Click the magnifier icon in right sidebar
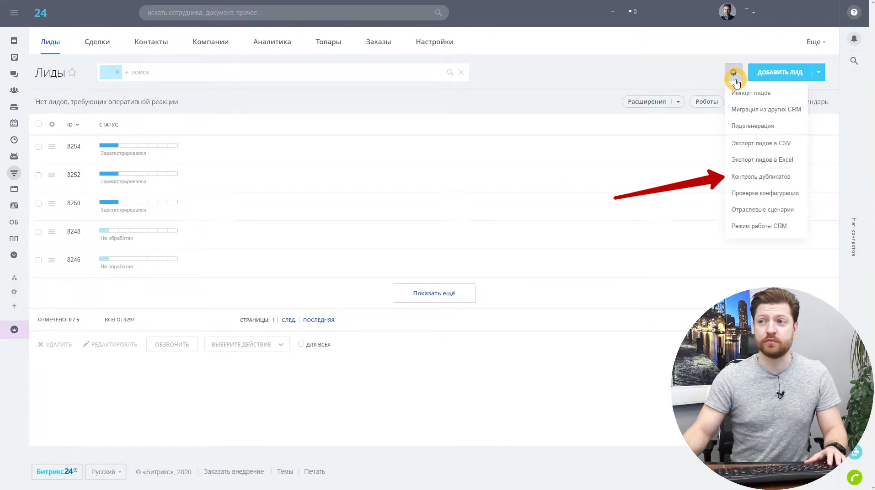The height and width of the screenshot is (490, 875). (x=854, y=61)
